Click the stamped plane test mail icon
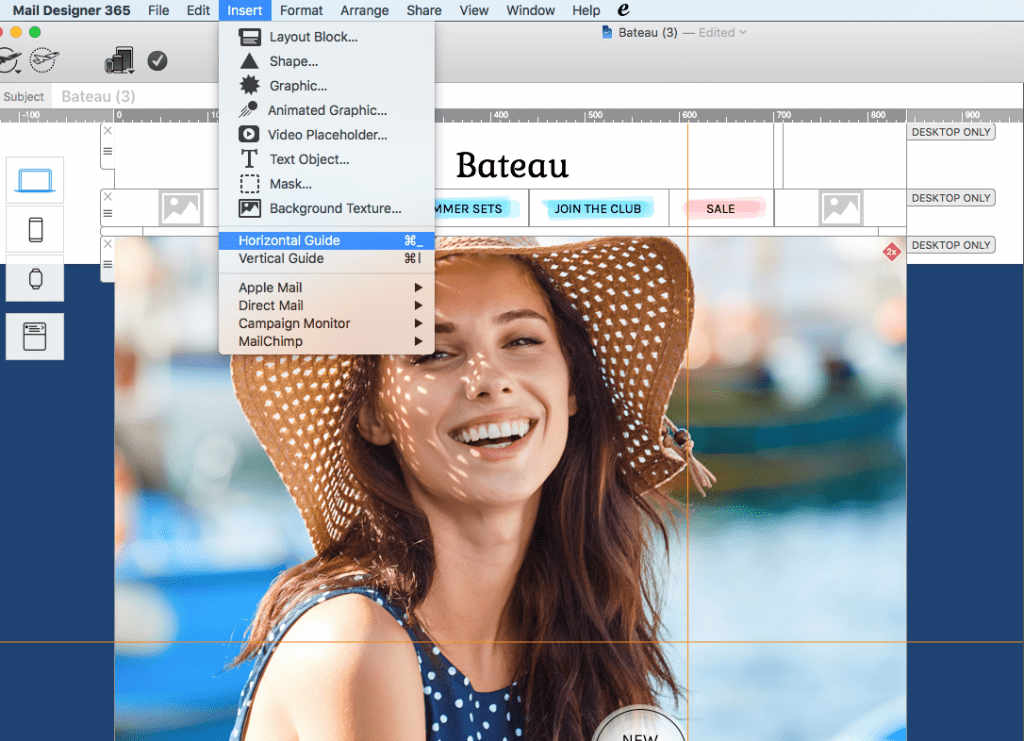1024x741 pixels. pyautogui.click(x=44, y=61)
